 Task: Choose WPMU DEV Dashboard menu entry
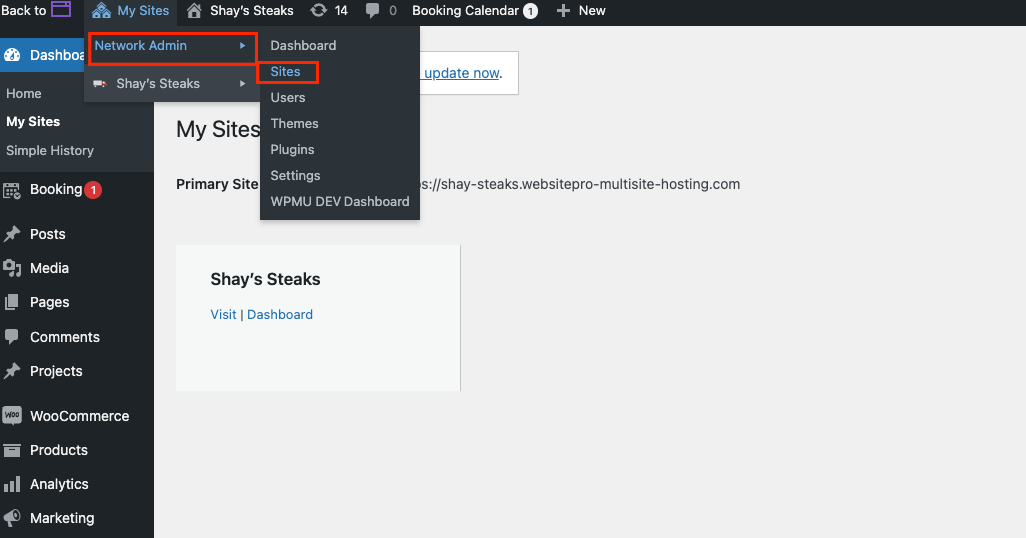click(339, 201)
